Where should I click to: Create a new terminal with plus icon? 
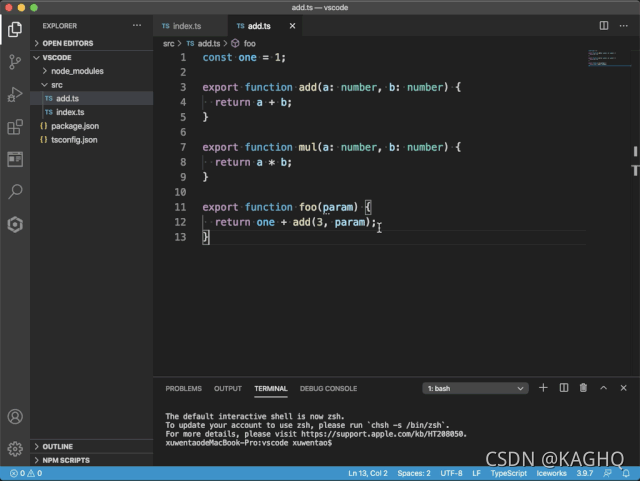[543, 388]
